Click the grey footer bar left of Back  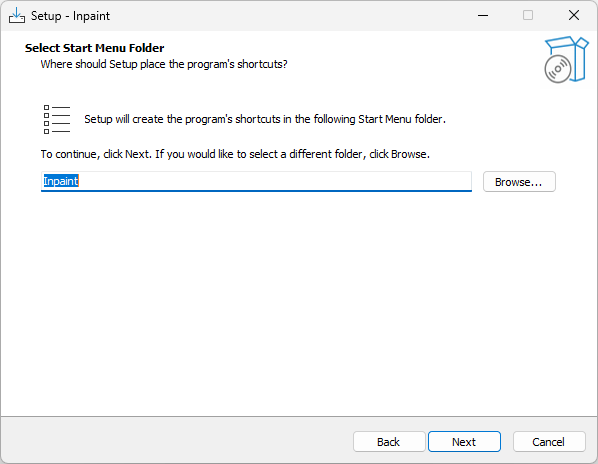pyautogui.click(x=175, y=441)
